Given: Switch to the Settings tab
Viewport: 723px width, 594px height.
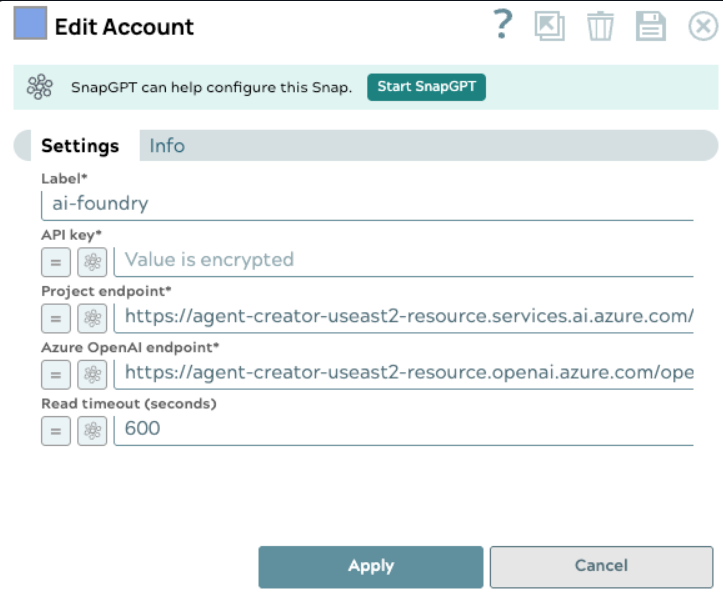Looking at the screenshot, I should tap(80, 146).
